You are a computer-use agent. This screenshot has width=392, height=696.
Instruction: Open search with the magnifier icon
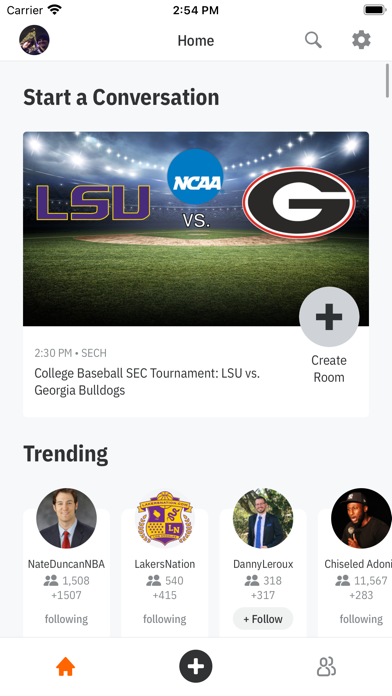[313, 40]
